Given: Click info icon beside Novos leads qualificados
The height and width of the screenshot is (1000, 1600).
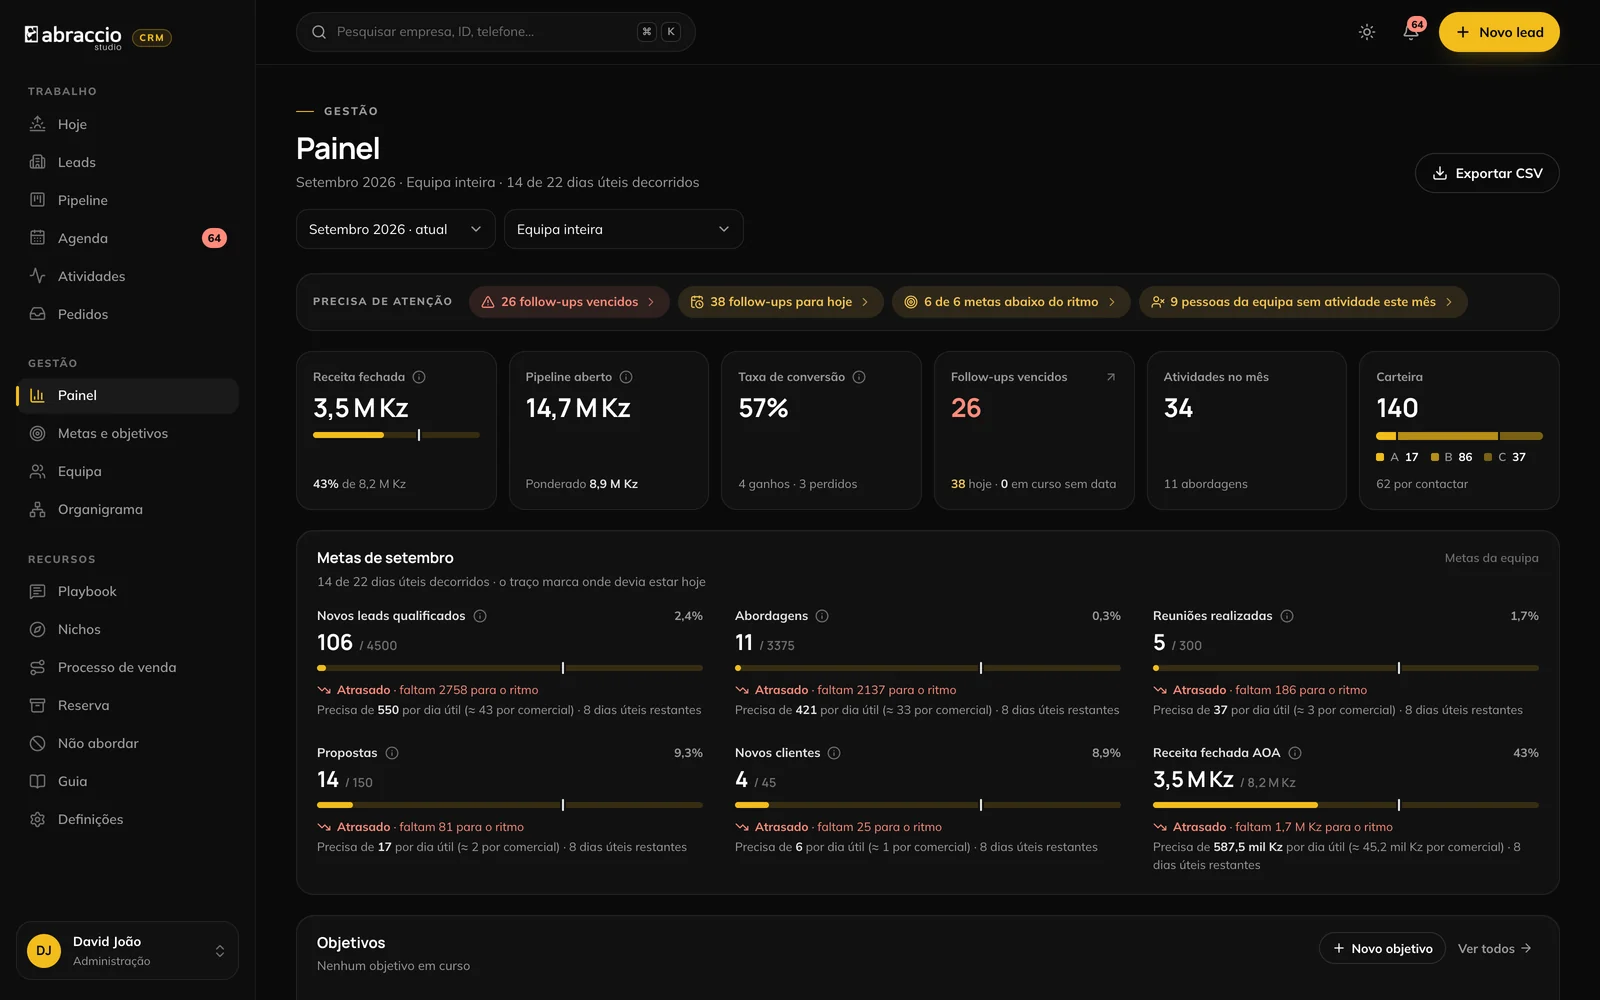Looking at the screenshot, I should tap(480, 616).
